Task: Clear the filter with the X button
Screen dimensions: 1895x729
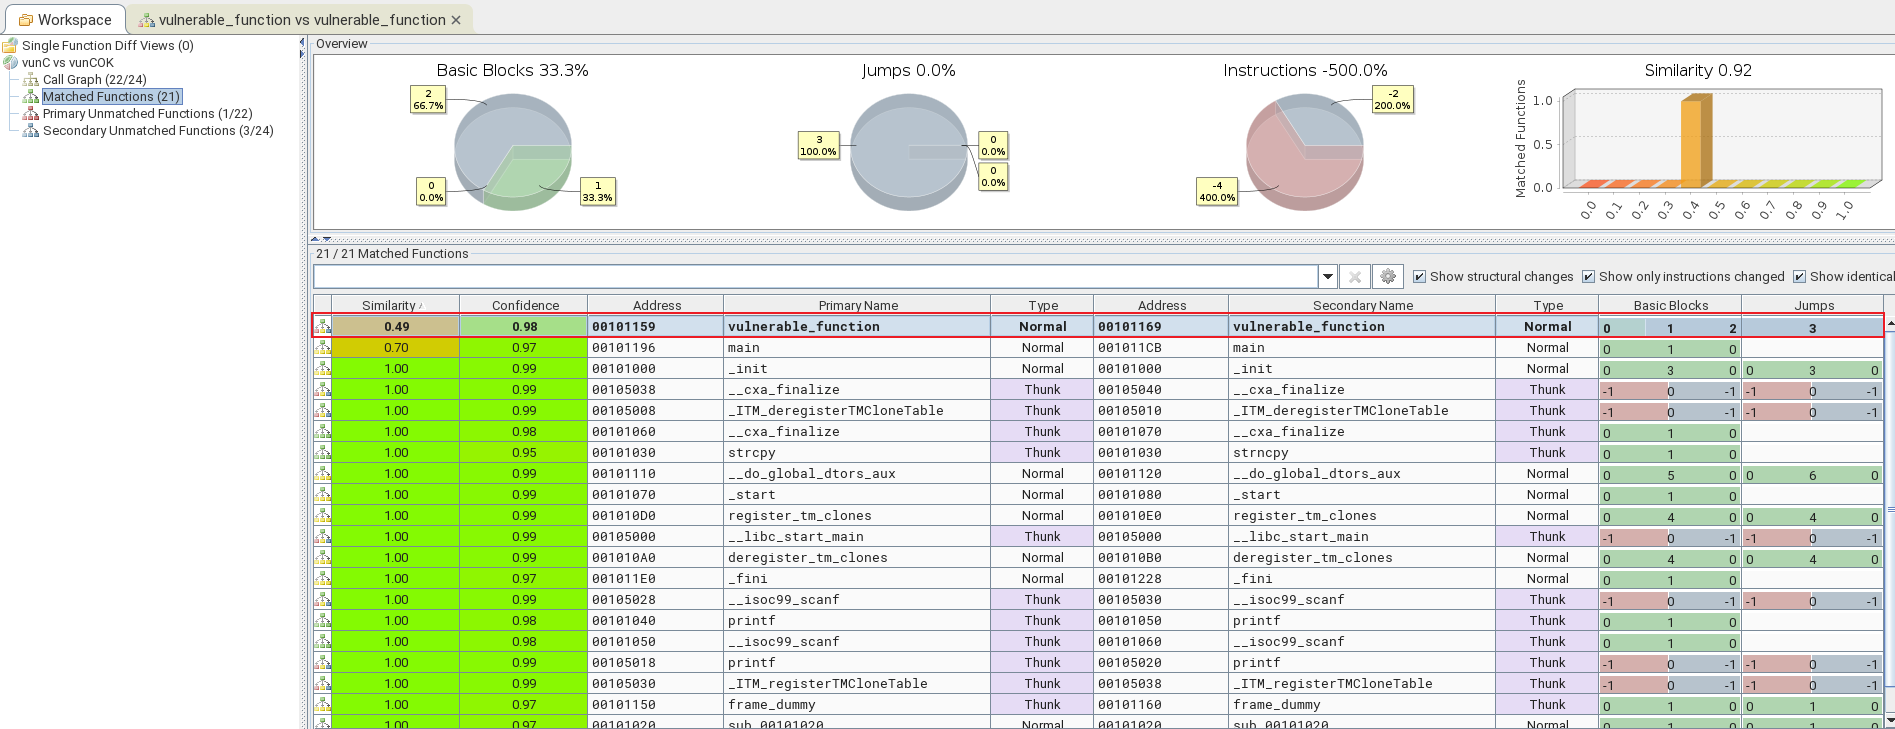Action: 1355,277
